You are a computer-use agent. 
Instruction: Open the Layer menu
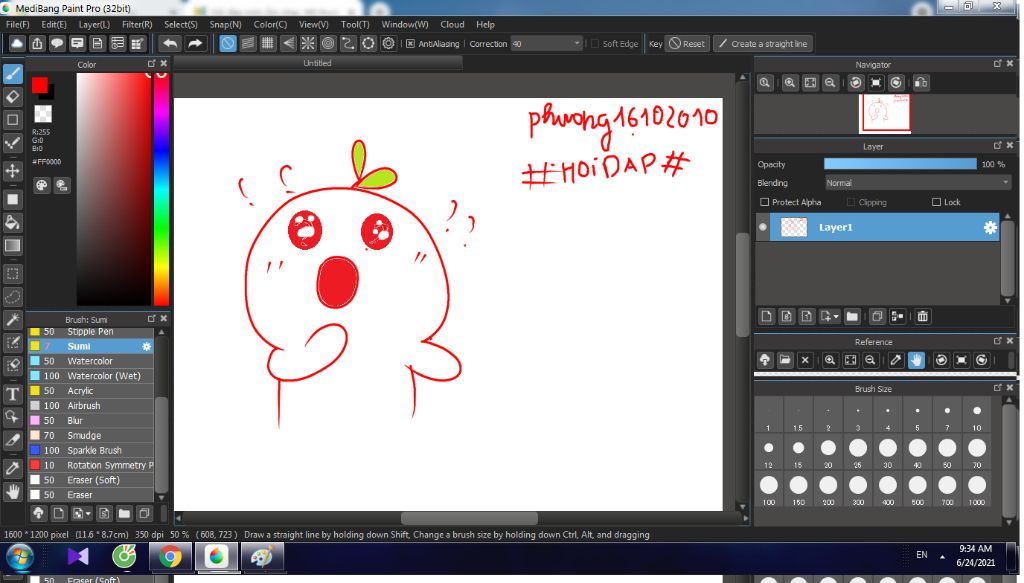[94, 24]
